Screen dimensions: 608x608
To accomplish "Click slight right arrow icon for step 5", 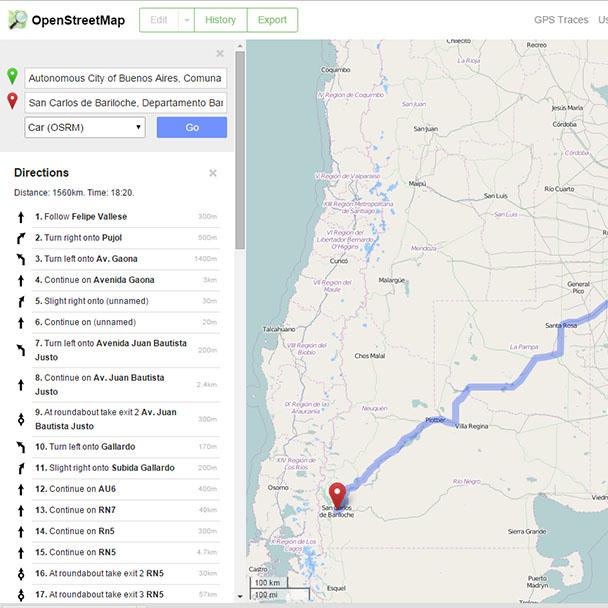I will [x=21, y=301].
